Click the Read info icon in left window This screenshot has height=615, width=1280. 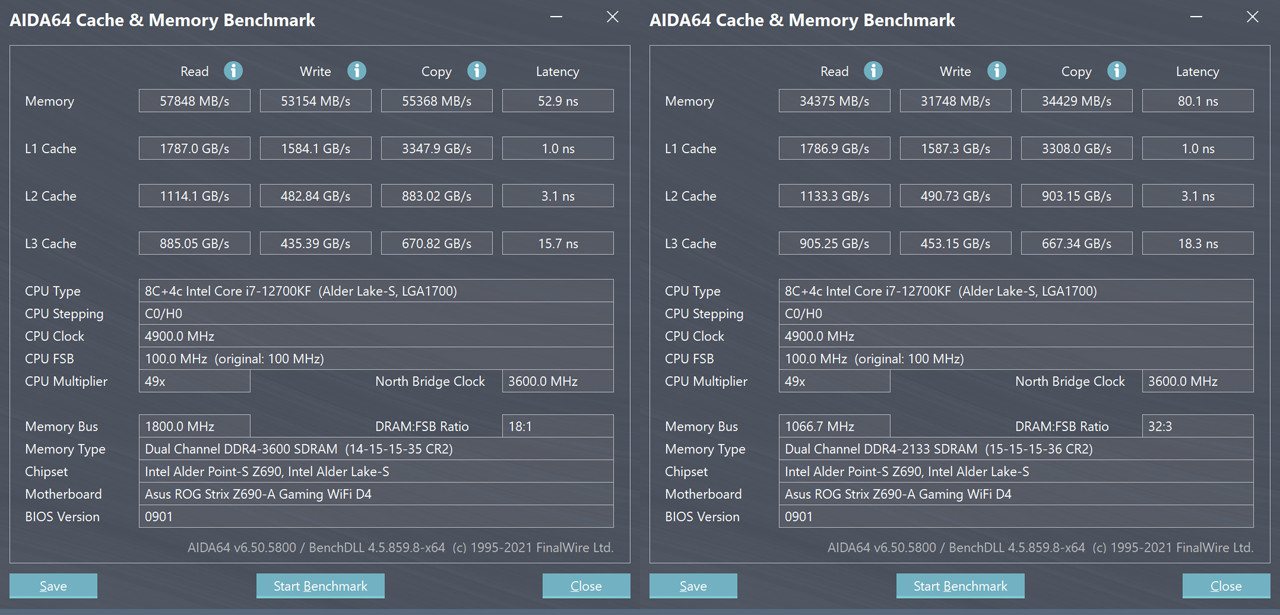click(233, 71)
